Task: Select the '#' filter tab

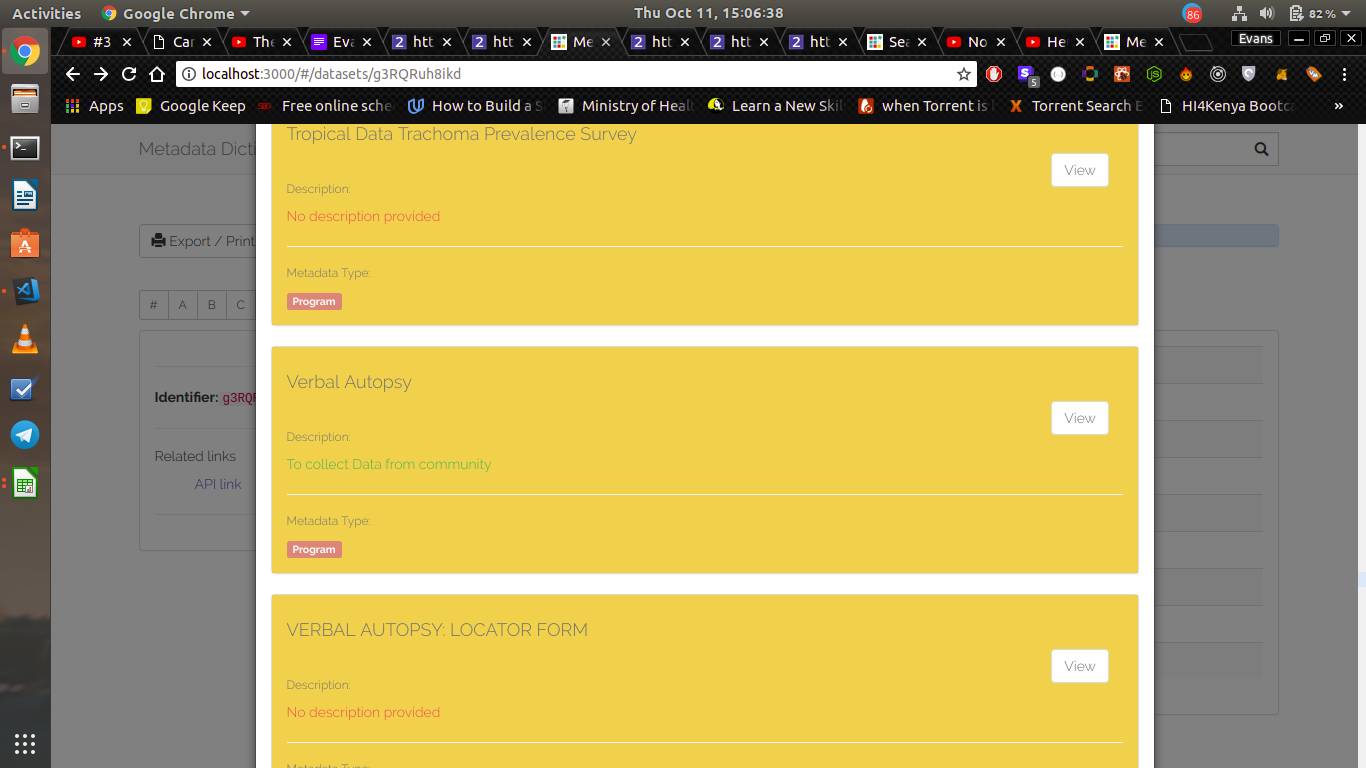Action: pos(153,305)
